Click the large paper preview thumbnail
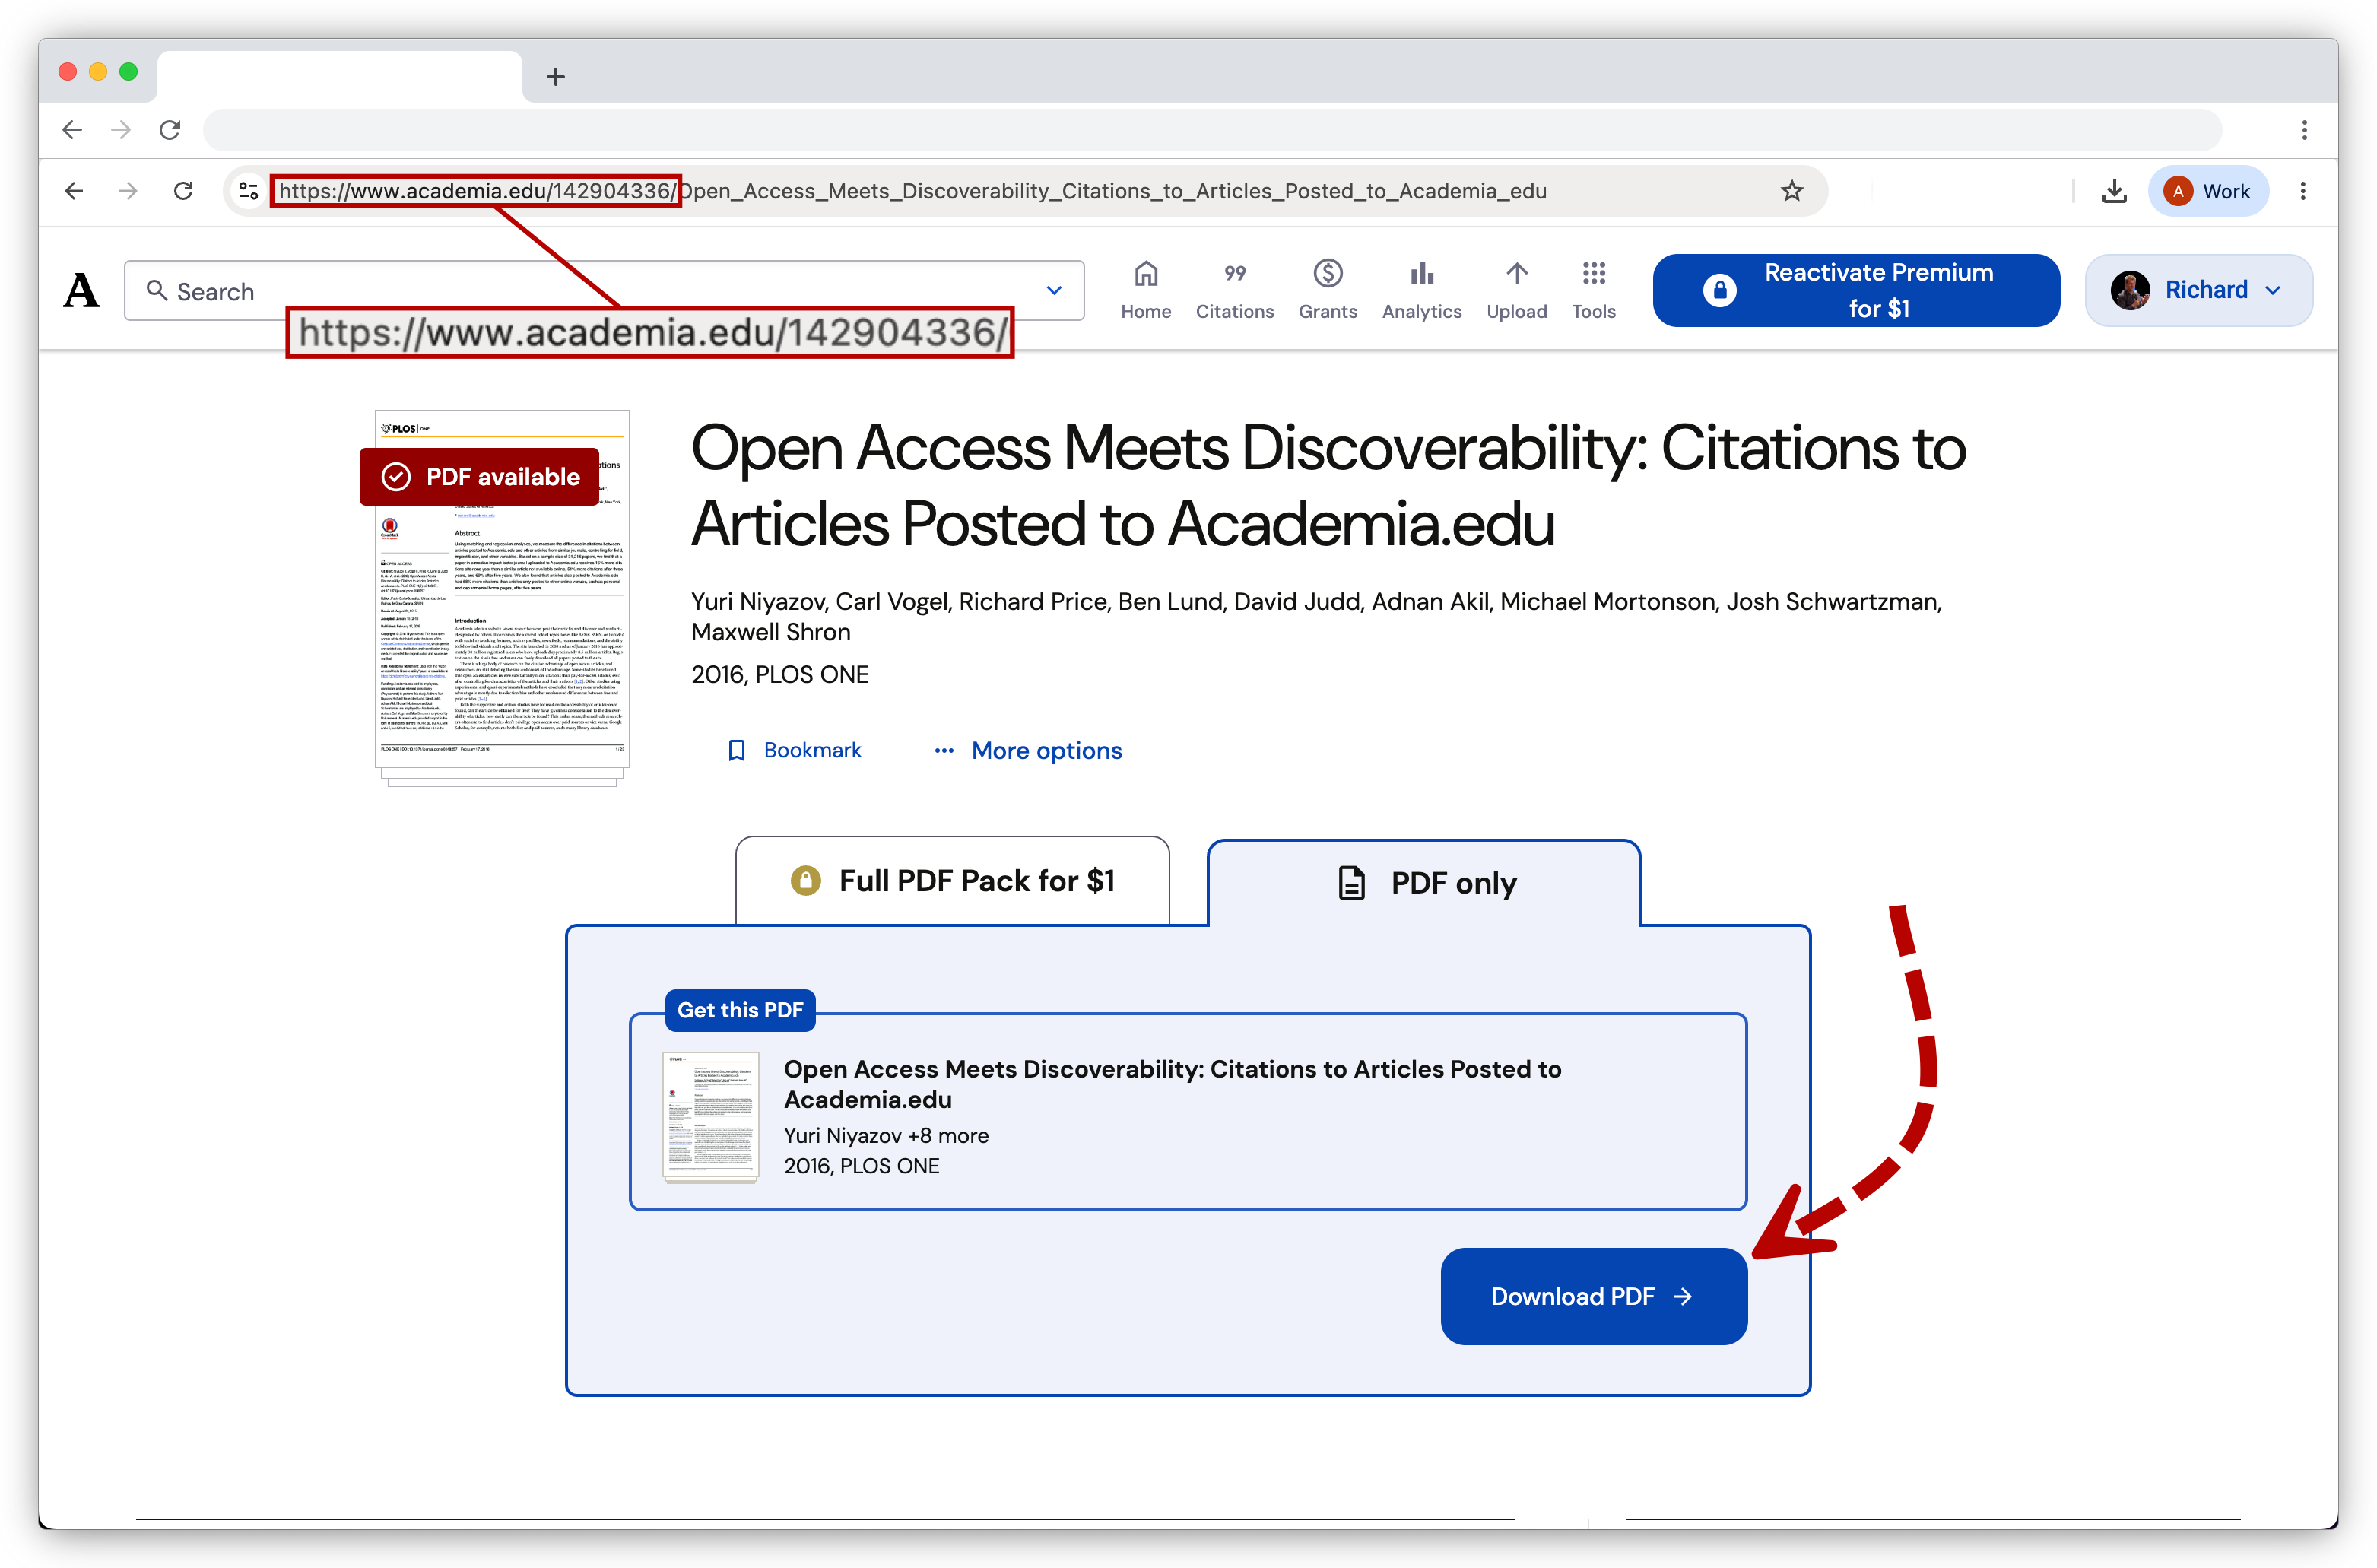Image resolution: width=2377 pixels, height=1568 pixels. [x=502, y=598]
